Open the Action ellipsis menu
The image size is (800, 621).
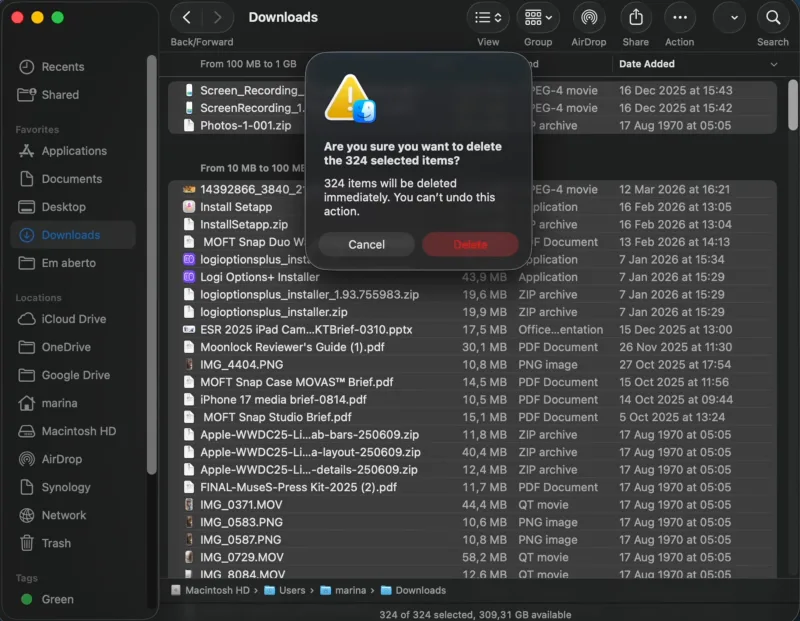pyautogui.click(x=679, y=18)
